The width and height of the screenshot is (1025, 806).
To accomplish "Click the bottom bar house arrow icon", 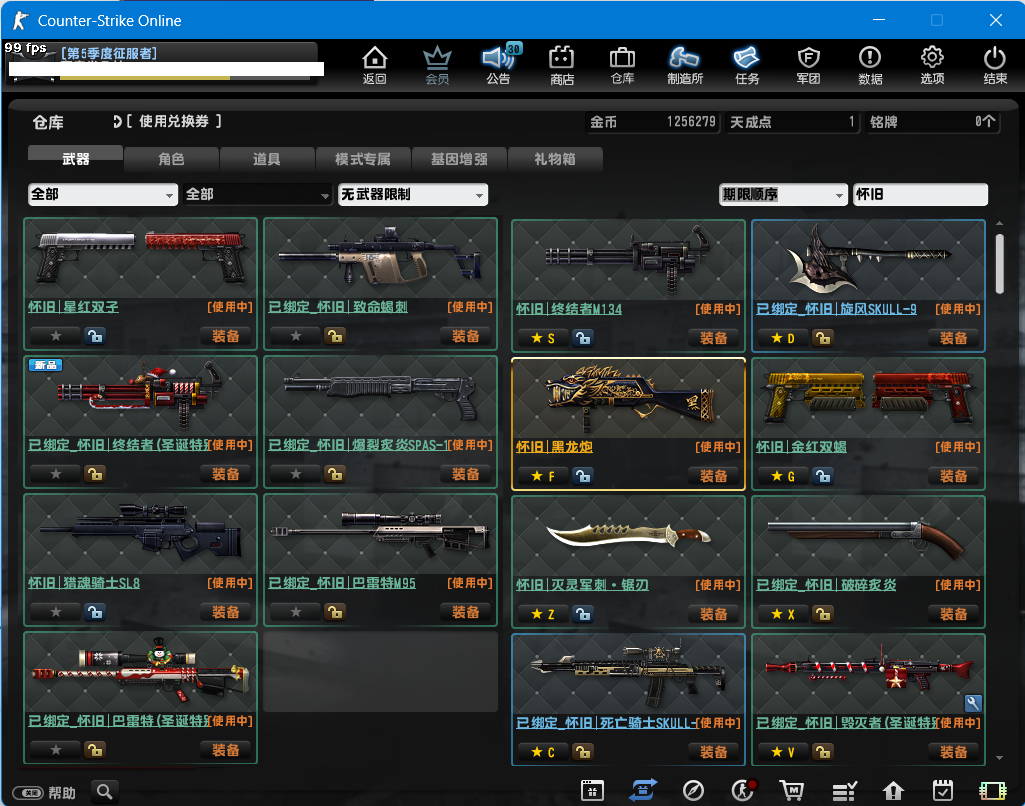I will (x=893, y=791).
